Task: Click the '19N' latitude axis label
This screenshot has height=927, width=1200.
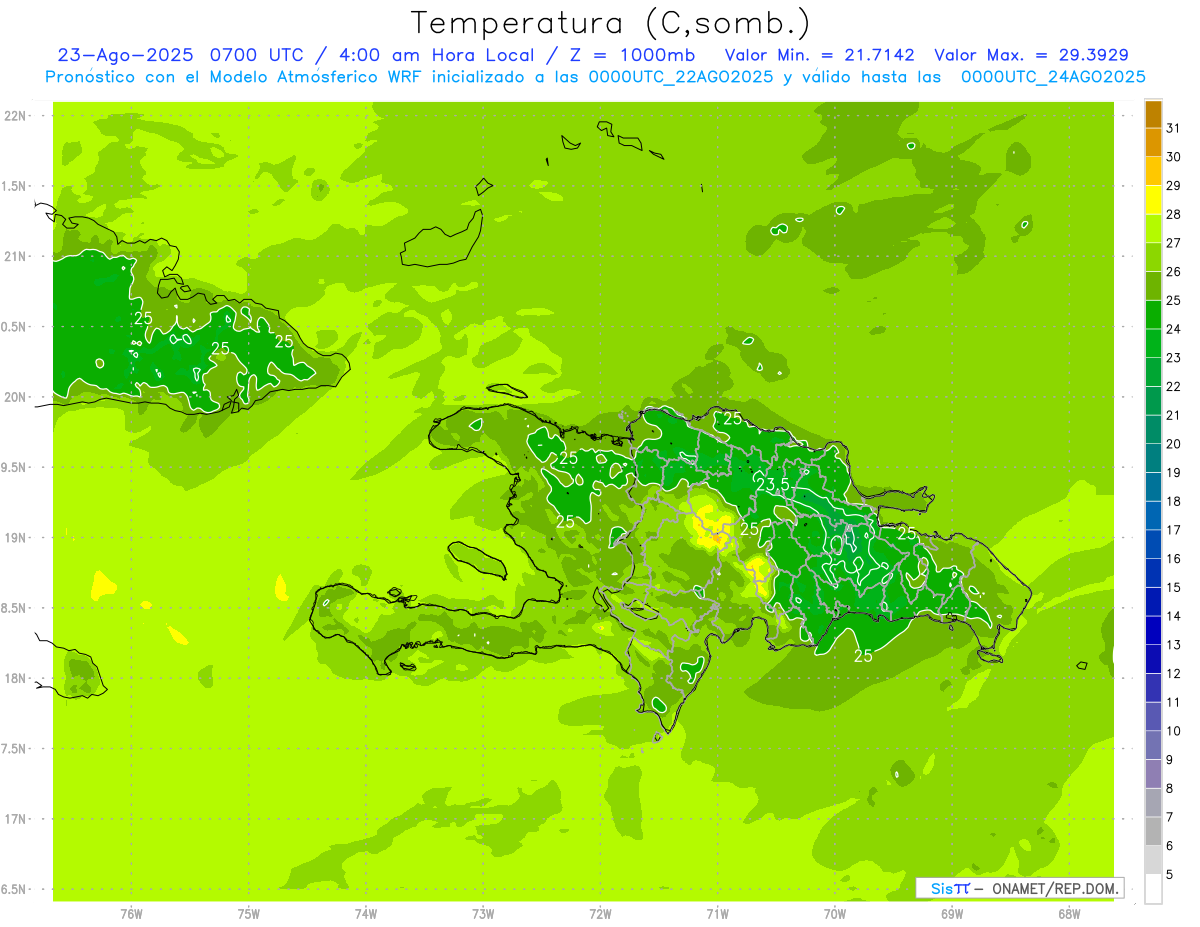Action: pos(15,538)
